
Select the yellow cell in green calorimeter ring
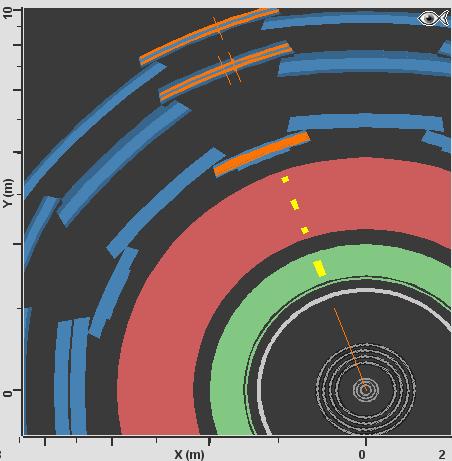[319, 268]
